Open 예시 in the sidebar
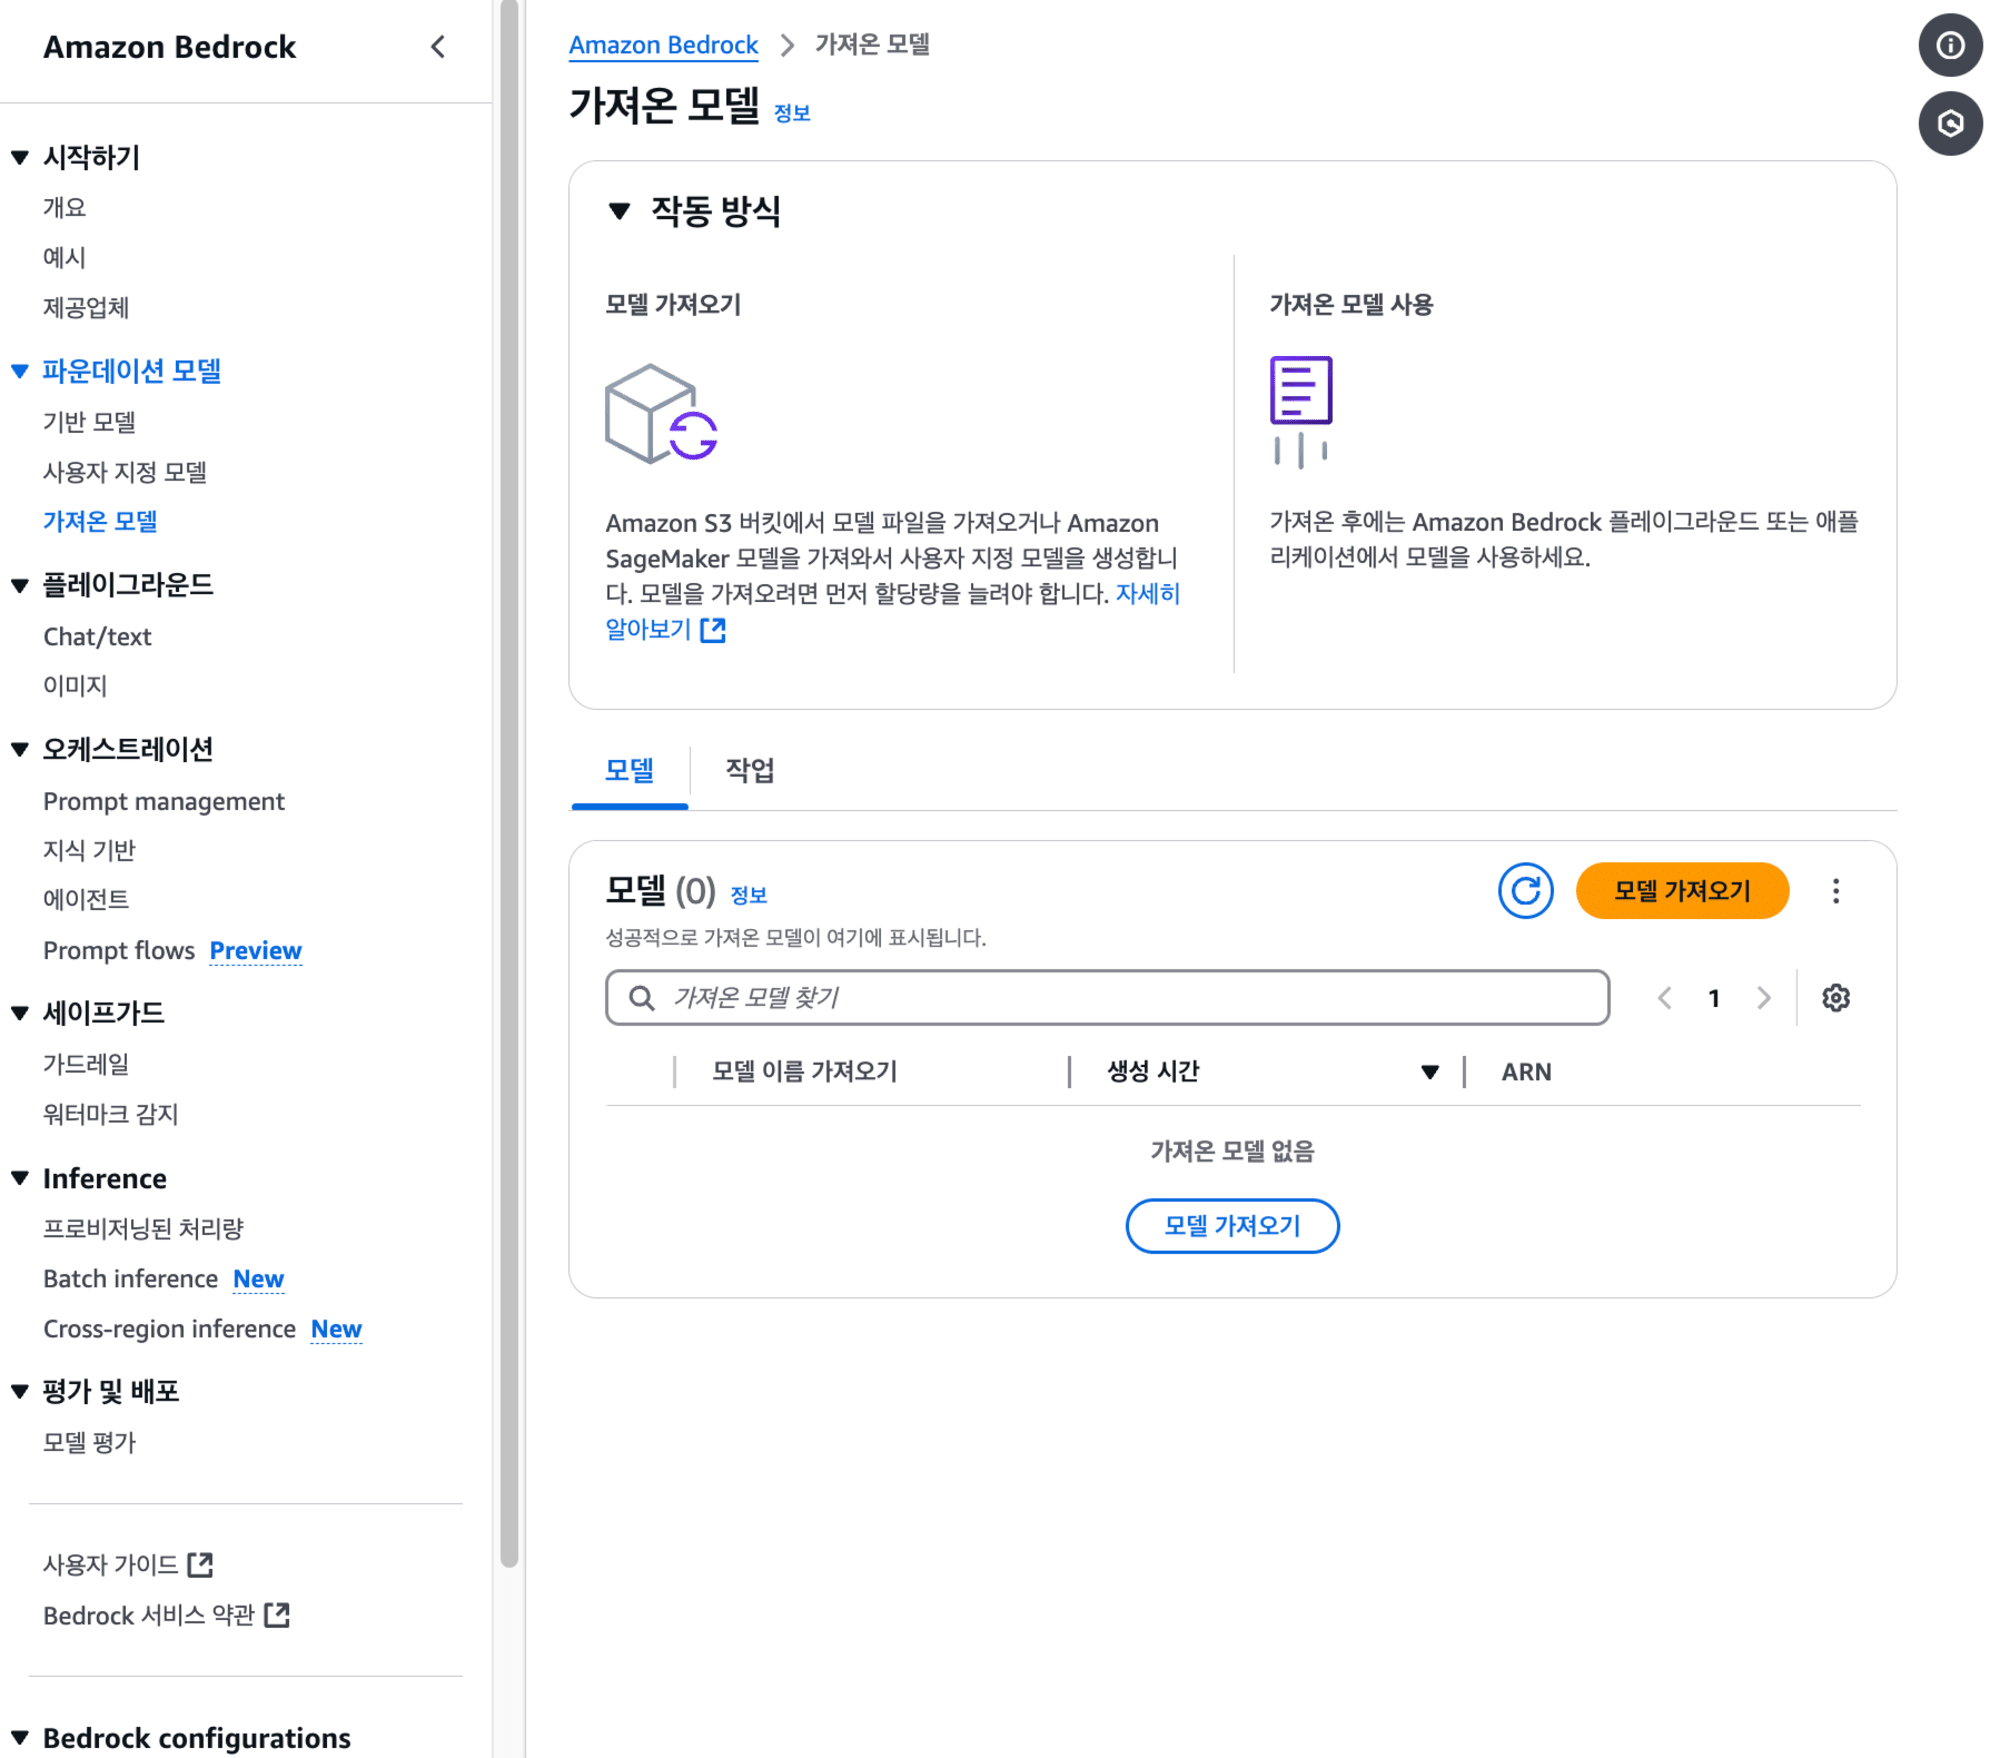Screen dimensions: 2000x1758 point(64,257)
